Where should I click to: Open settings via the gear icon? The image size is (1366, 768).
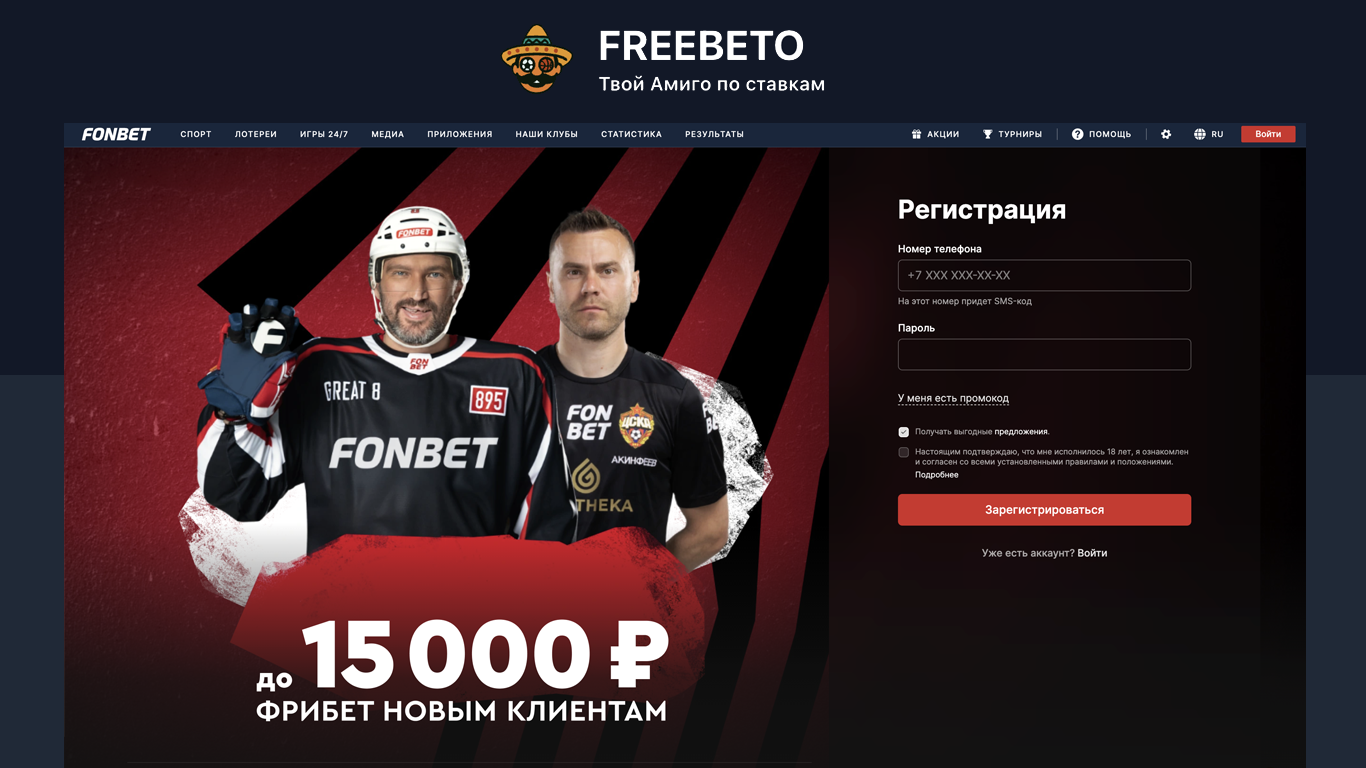(x=1166, y=134)
